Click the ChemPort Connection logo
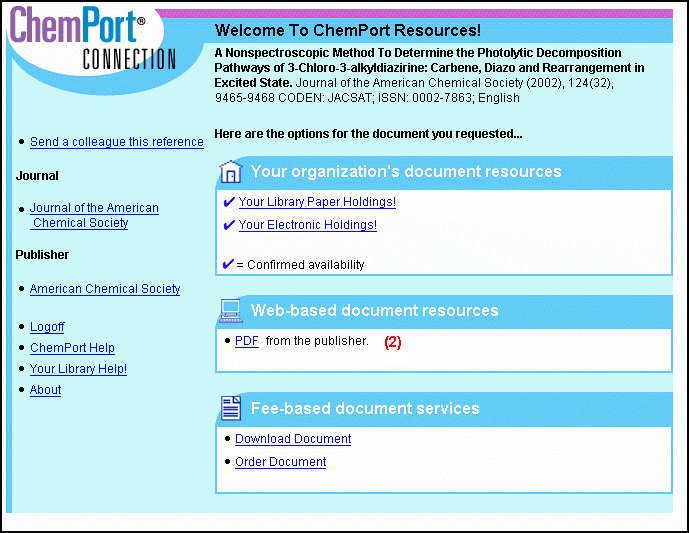 [90, 40]
